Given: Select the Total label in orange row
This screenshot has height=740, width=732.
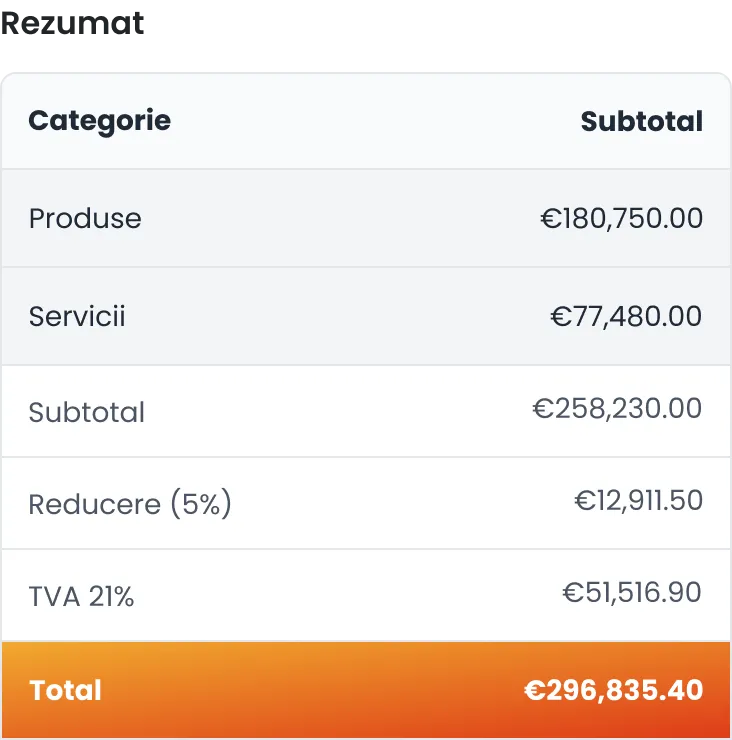Looking at the screenshot, I should (65, 690).
